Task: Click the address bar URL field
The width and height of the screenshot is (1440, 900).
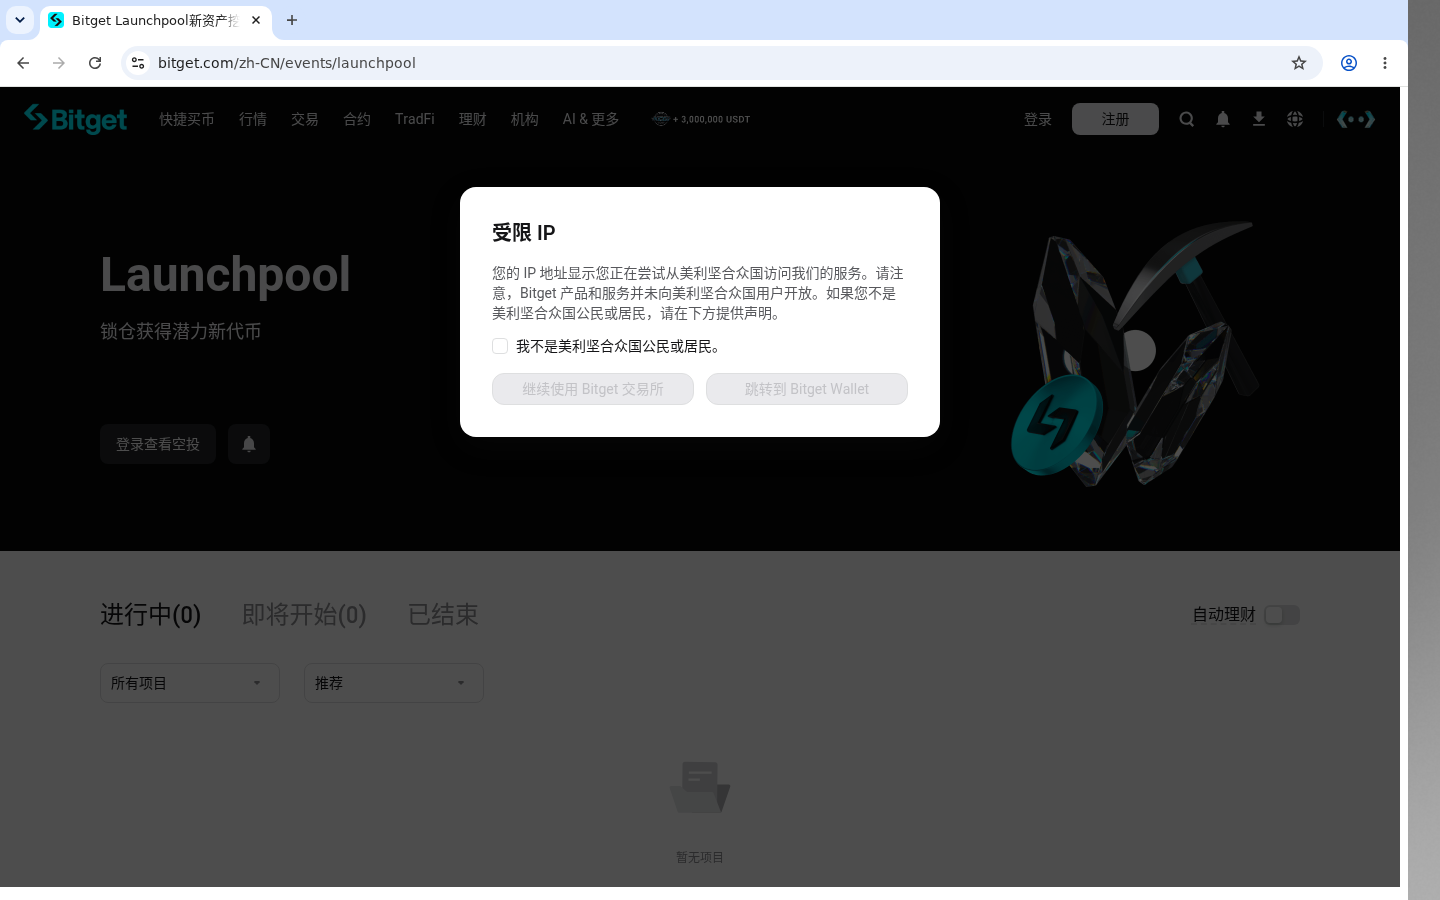Action: pyautogui.click(x=720, y=63)
